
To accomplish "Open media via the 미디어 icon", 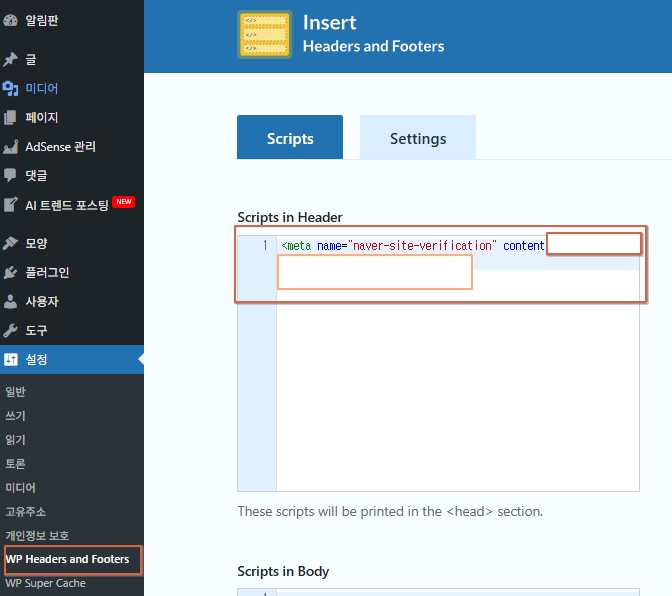I will [11, 88].
